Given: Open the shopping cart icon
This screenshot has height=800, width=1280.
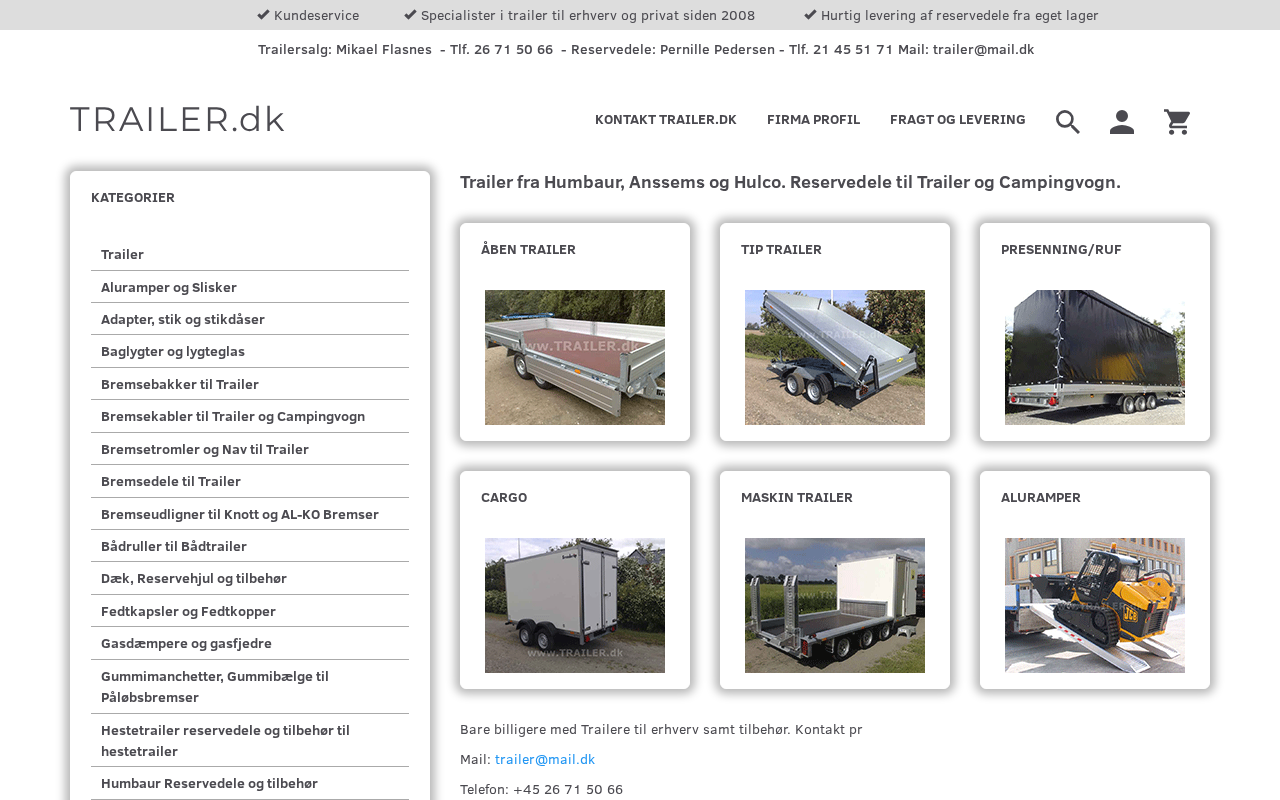Looking at the screenshot, I should click(1177, 122).
